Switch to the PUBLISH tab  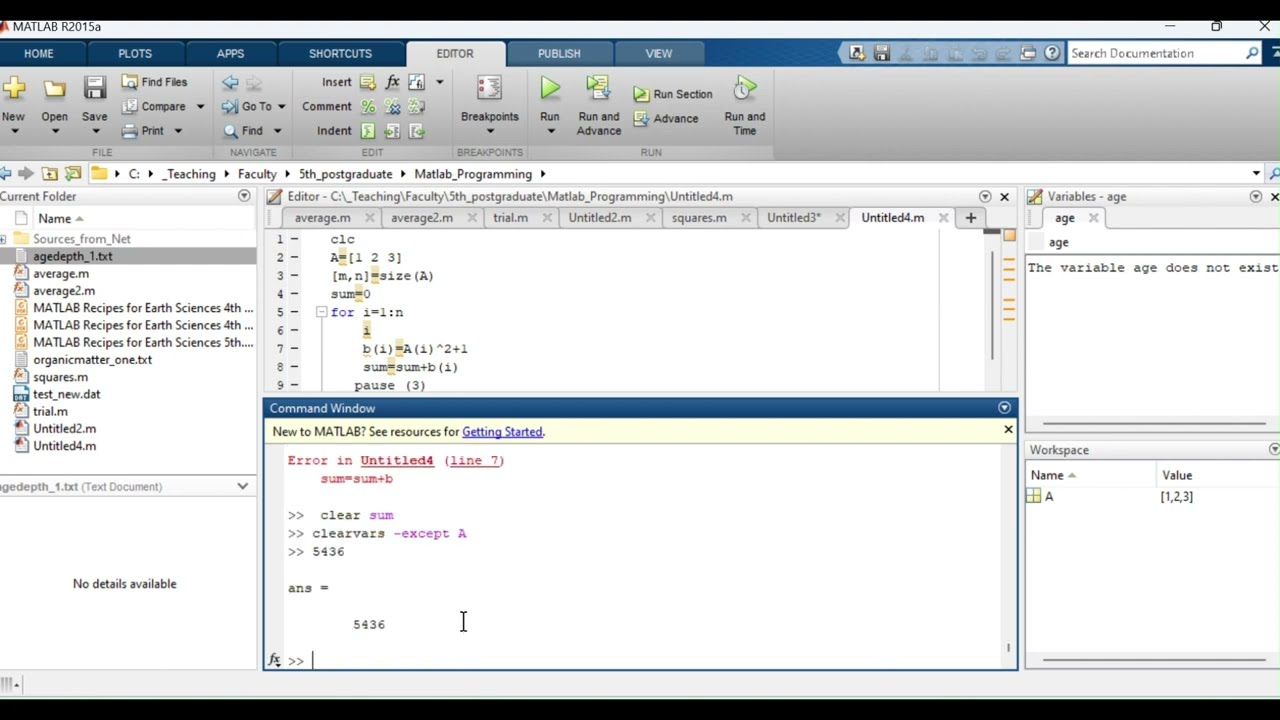coord(559,54)
